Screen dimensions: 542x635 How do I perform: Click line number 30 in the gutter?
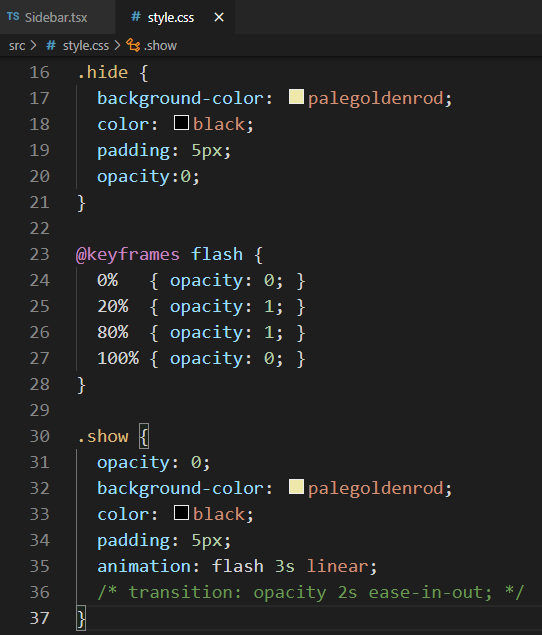click(40, 437)
